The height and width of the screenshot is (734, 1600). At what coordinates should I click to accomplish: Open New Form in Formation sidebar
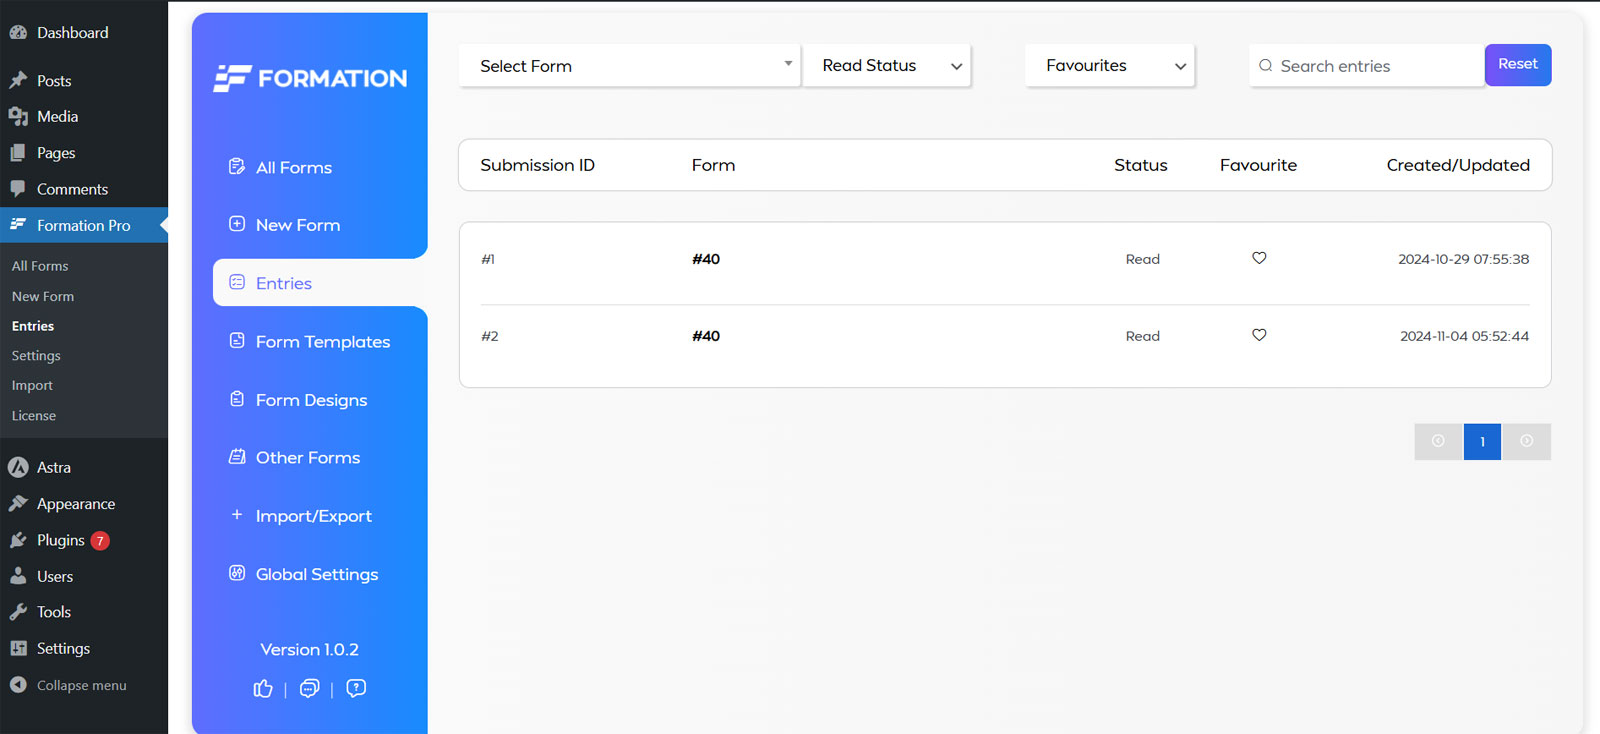(298, 225)
